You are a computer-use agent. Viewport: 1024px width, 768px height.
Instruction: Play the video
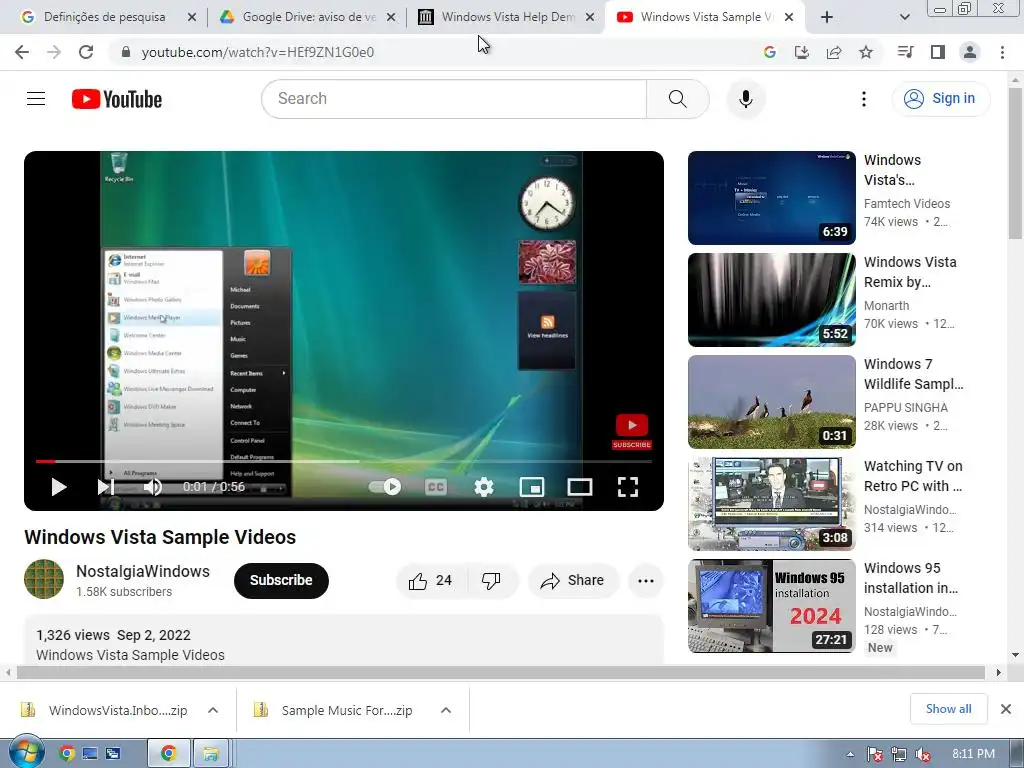pos(59,487)
